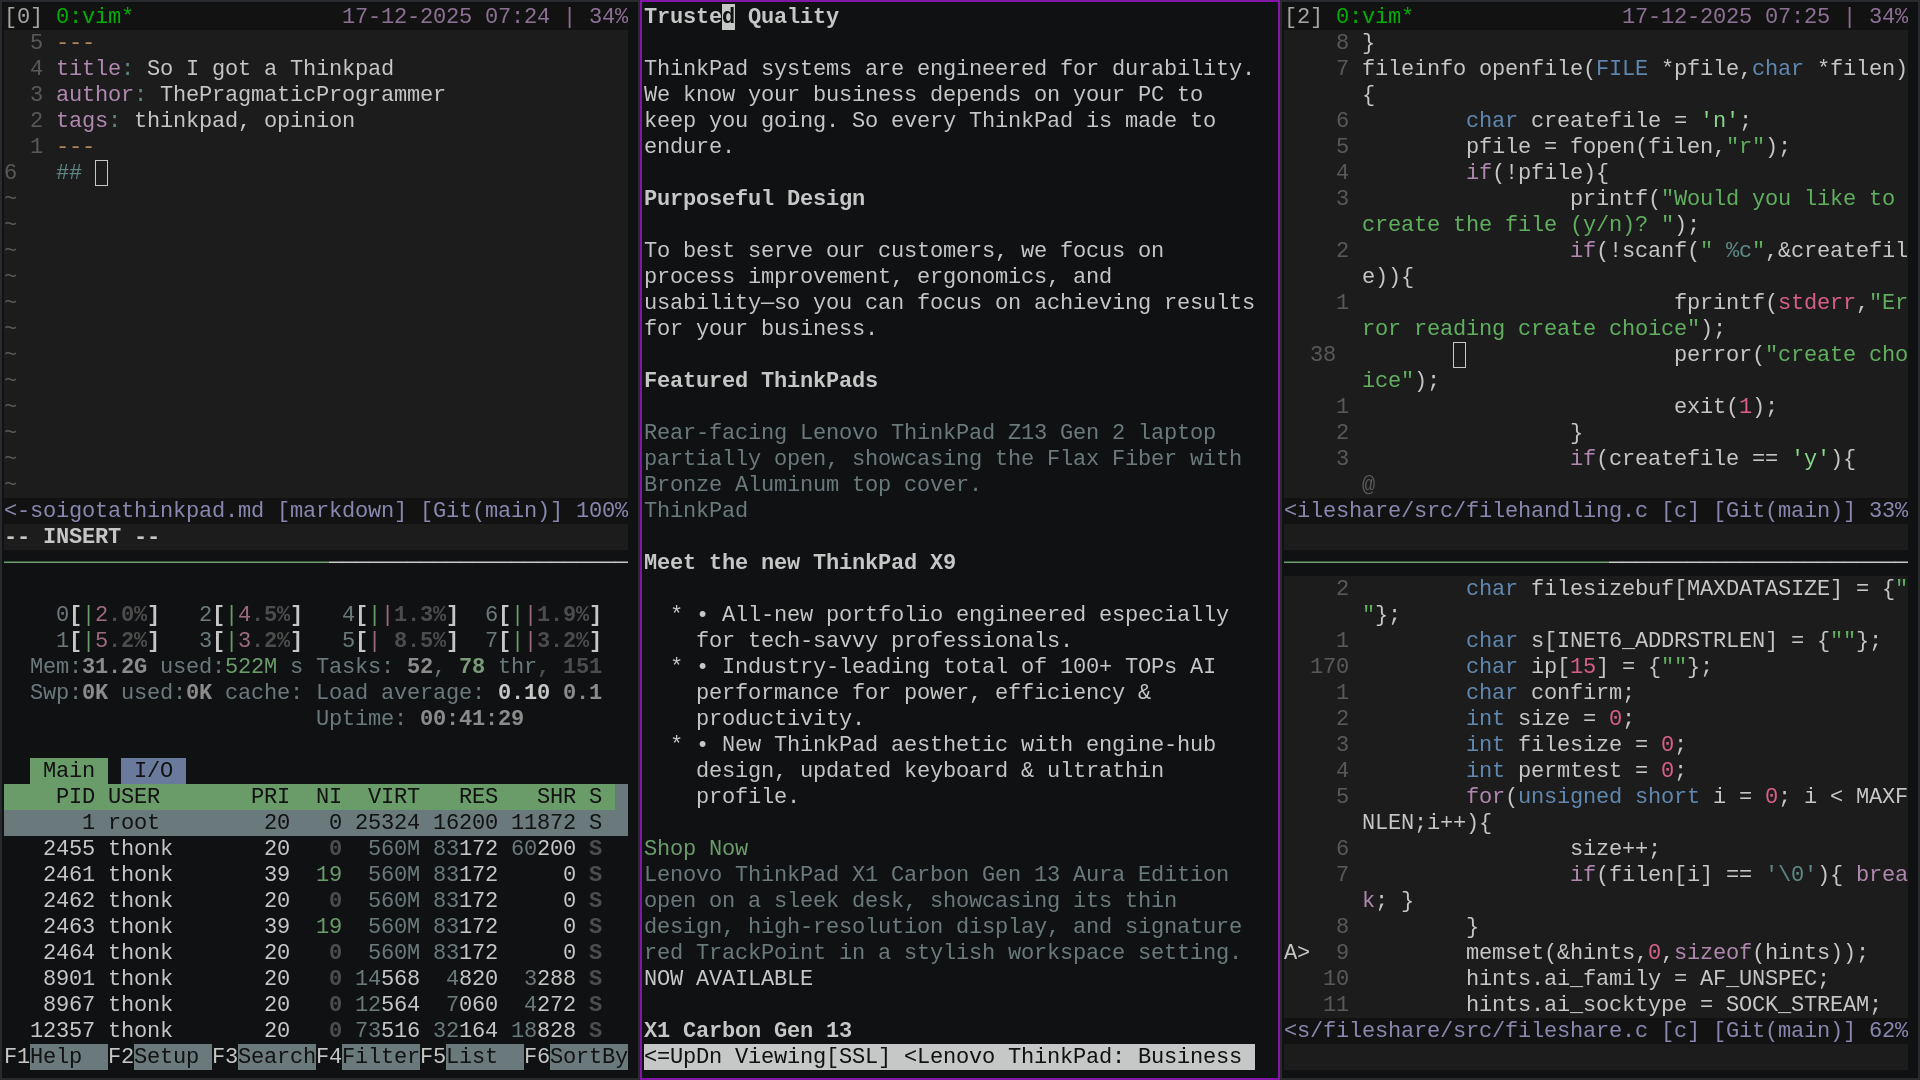Switch to the I/O tab in htop
Viewport: 1920px width, 1080px height.
tap(153, 770)
